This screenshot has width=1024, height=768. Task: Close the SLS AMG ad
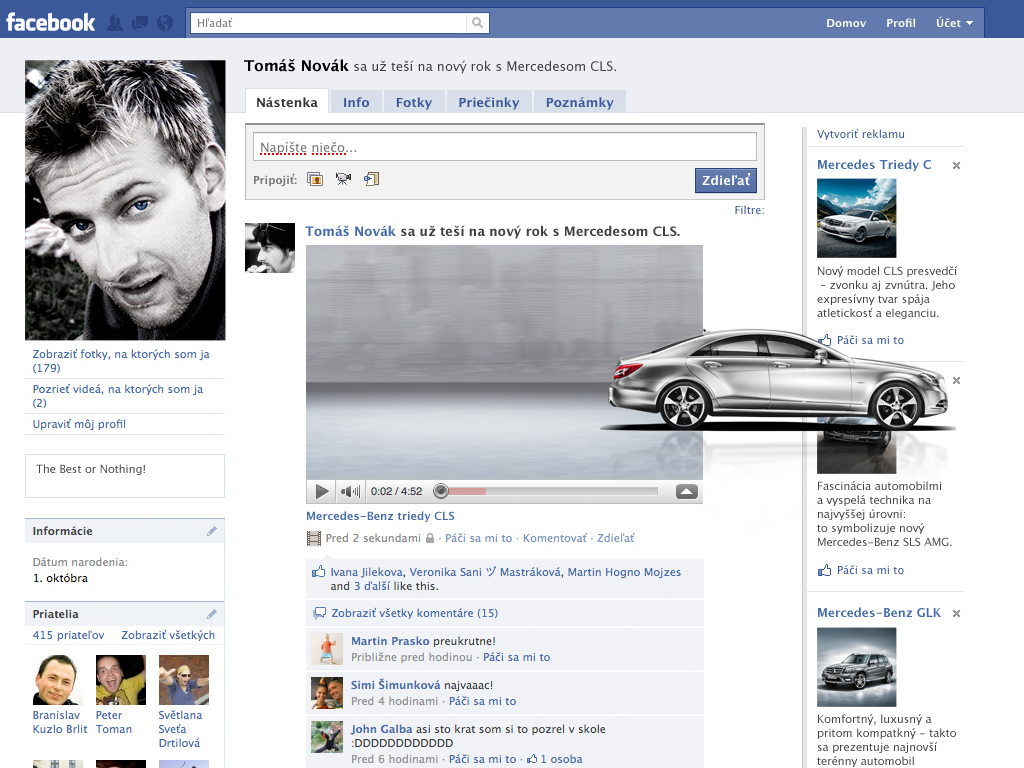956,380
